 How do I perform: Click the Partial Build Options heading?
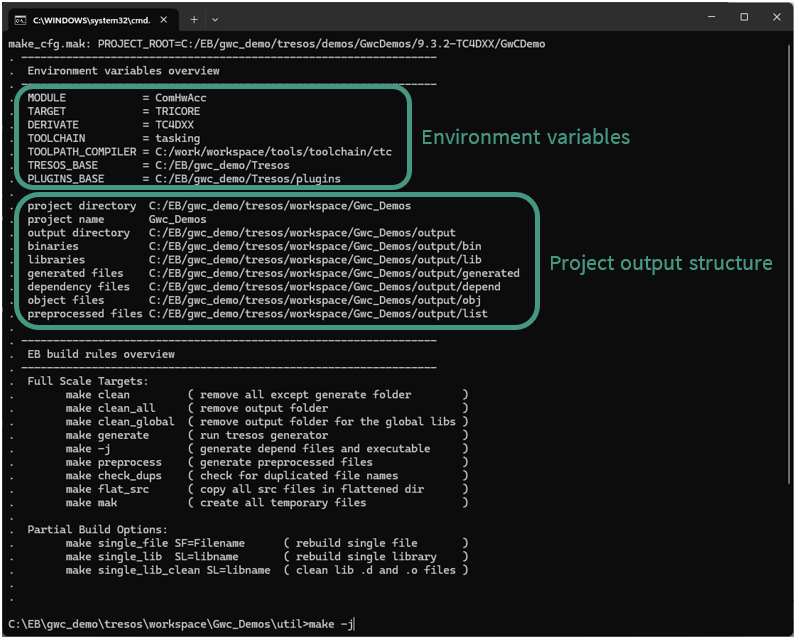[x=97, y=529]
